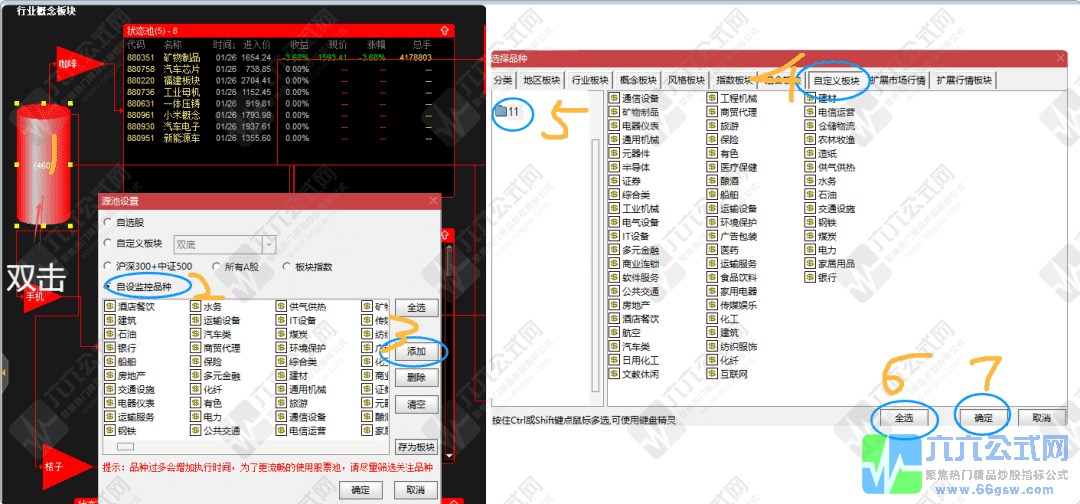Choose the 沪深300+中证500 radio option
The width and height of the screenshot is (1080, 504).
click(107, 266)
